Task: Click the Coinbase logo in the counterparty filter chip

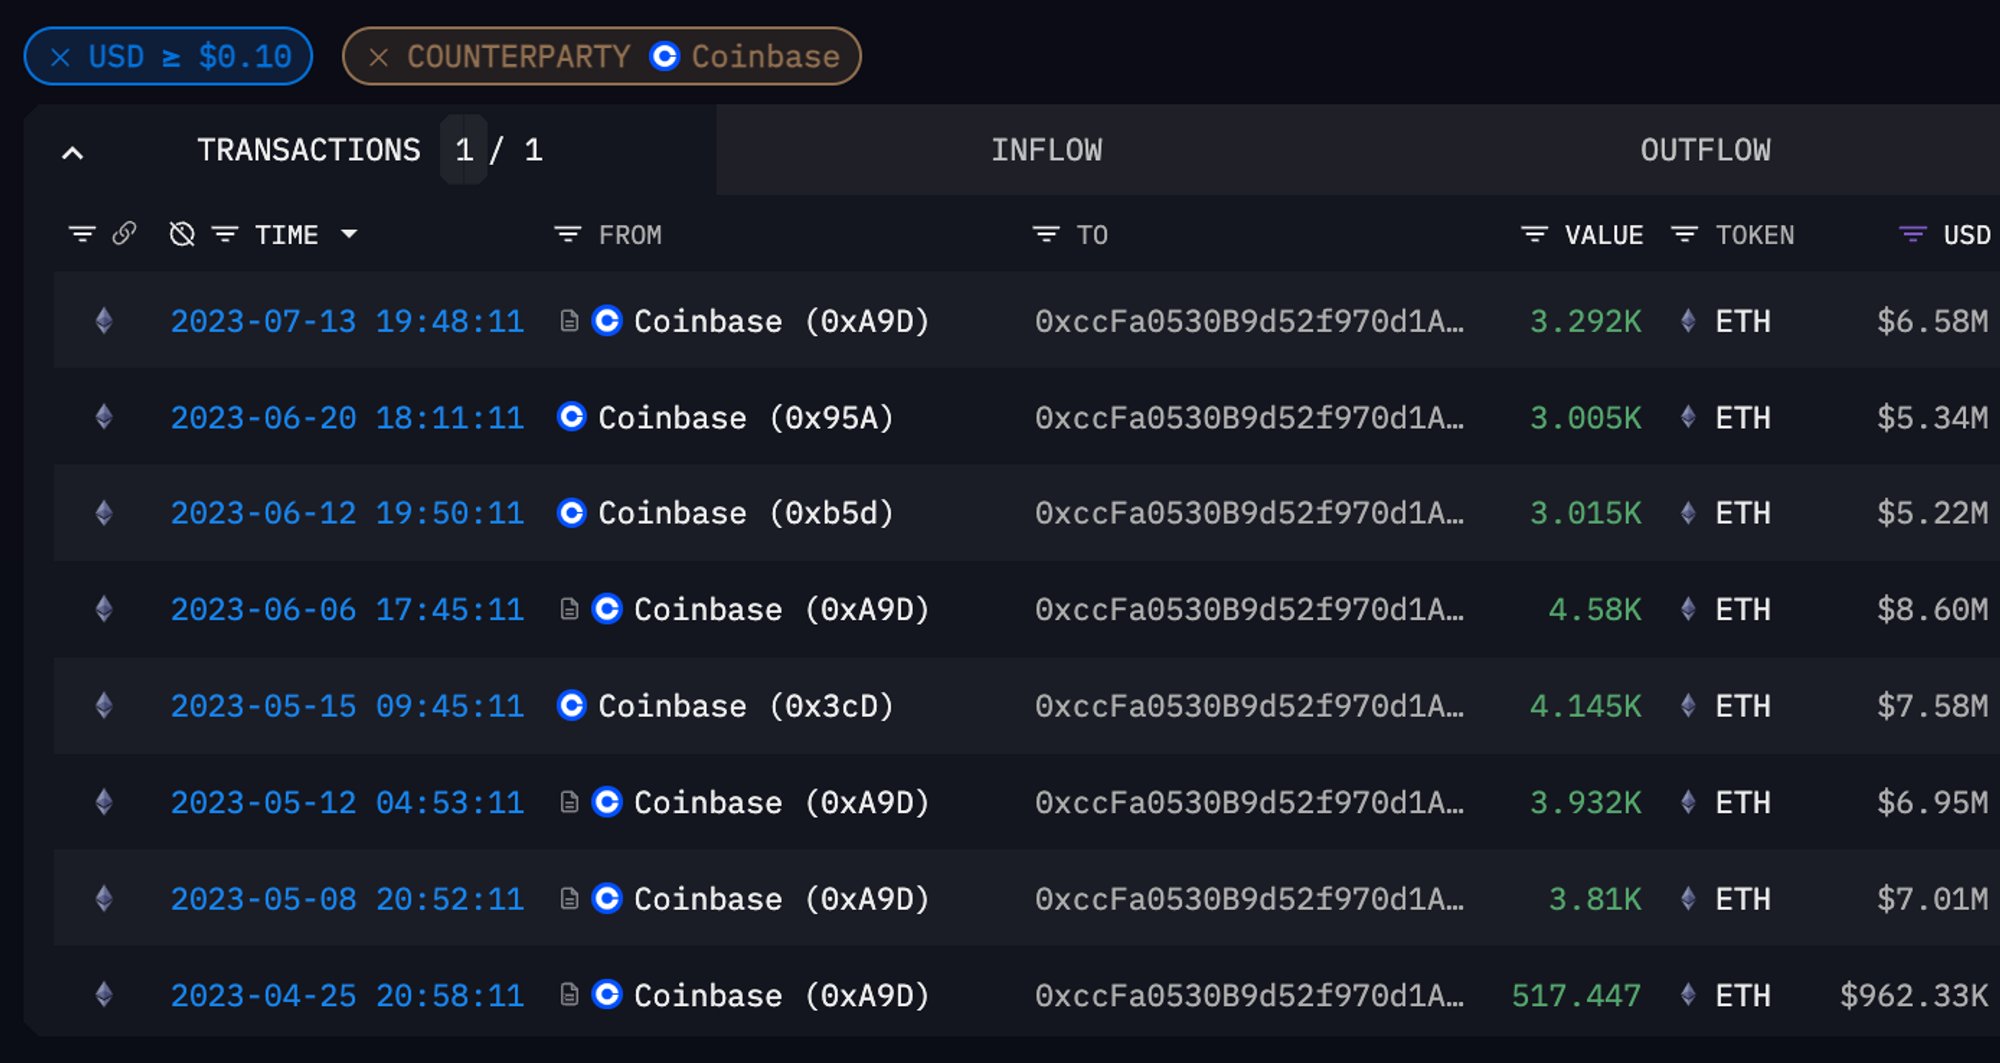Action: [664, 56]
